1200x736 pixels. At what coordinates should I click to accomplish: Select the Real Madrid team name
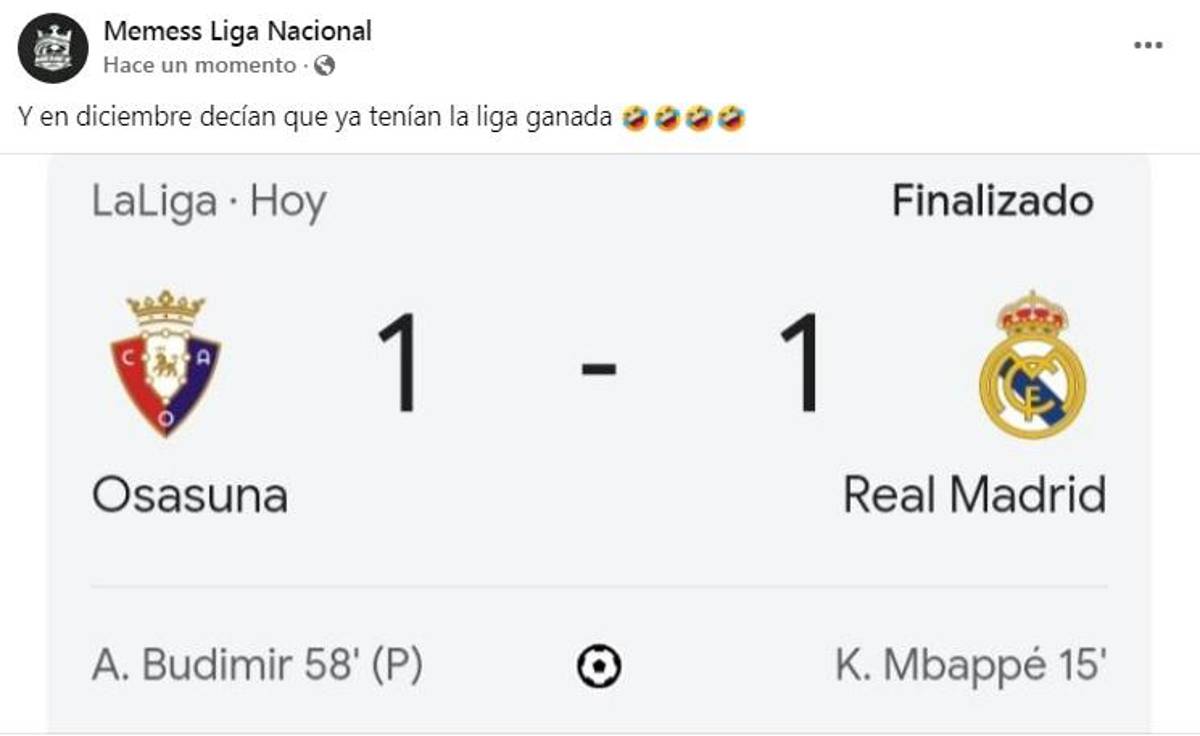(x=975, y=495)
